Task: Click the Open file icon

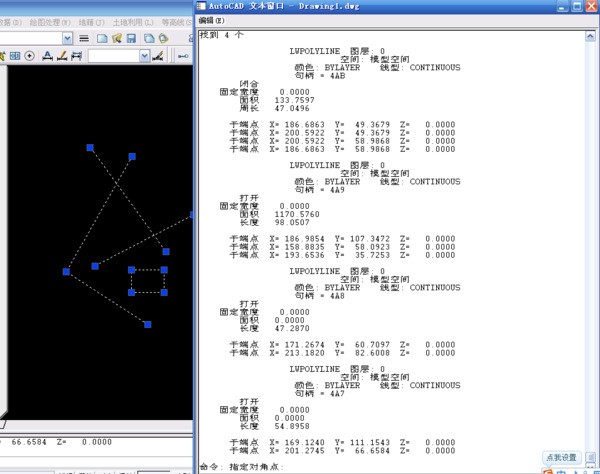Action: pyautogui.click(x=116, y=38)
